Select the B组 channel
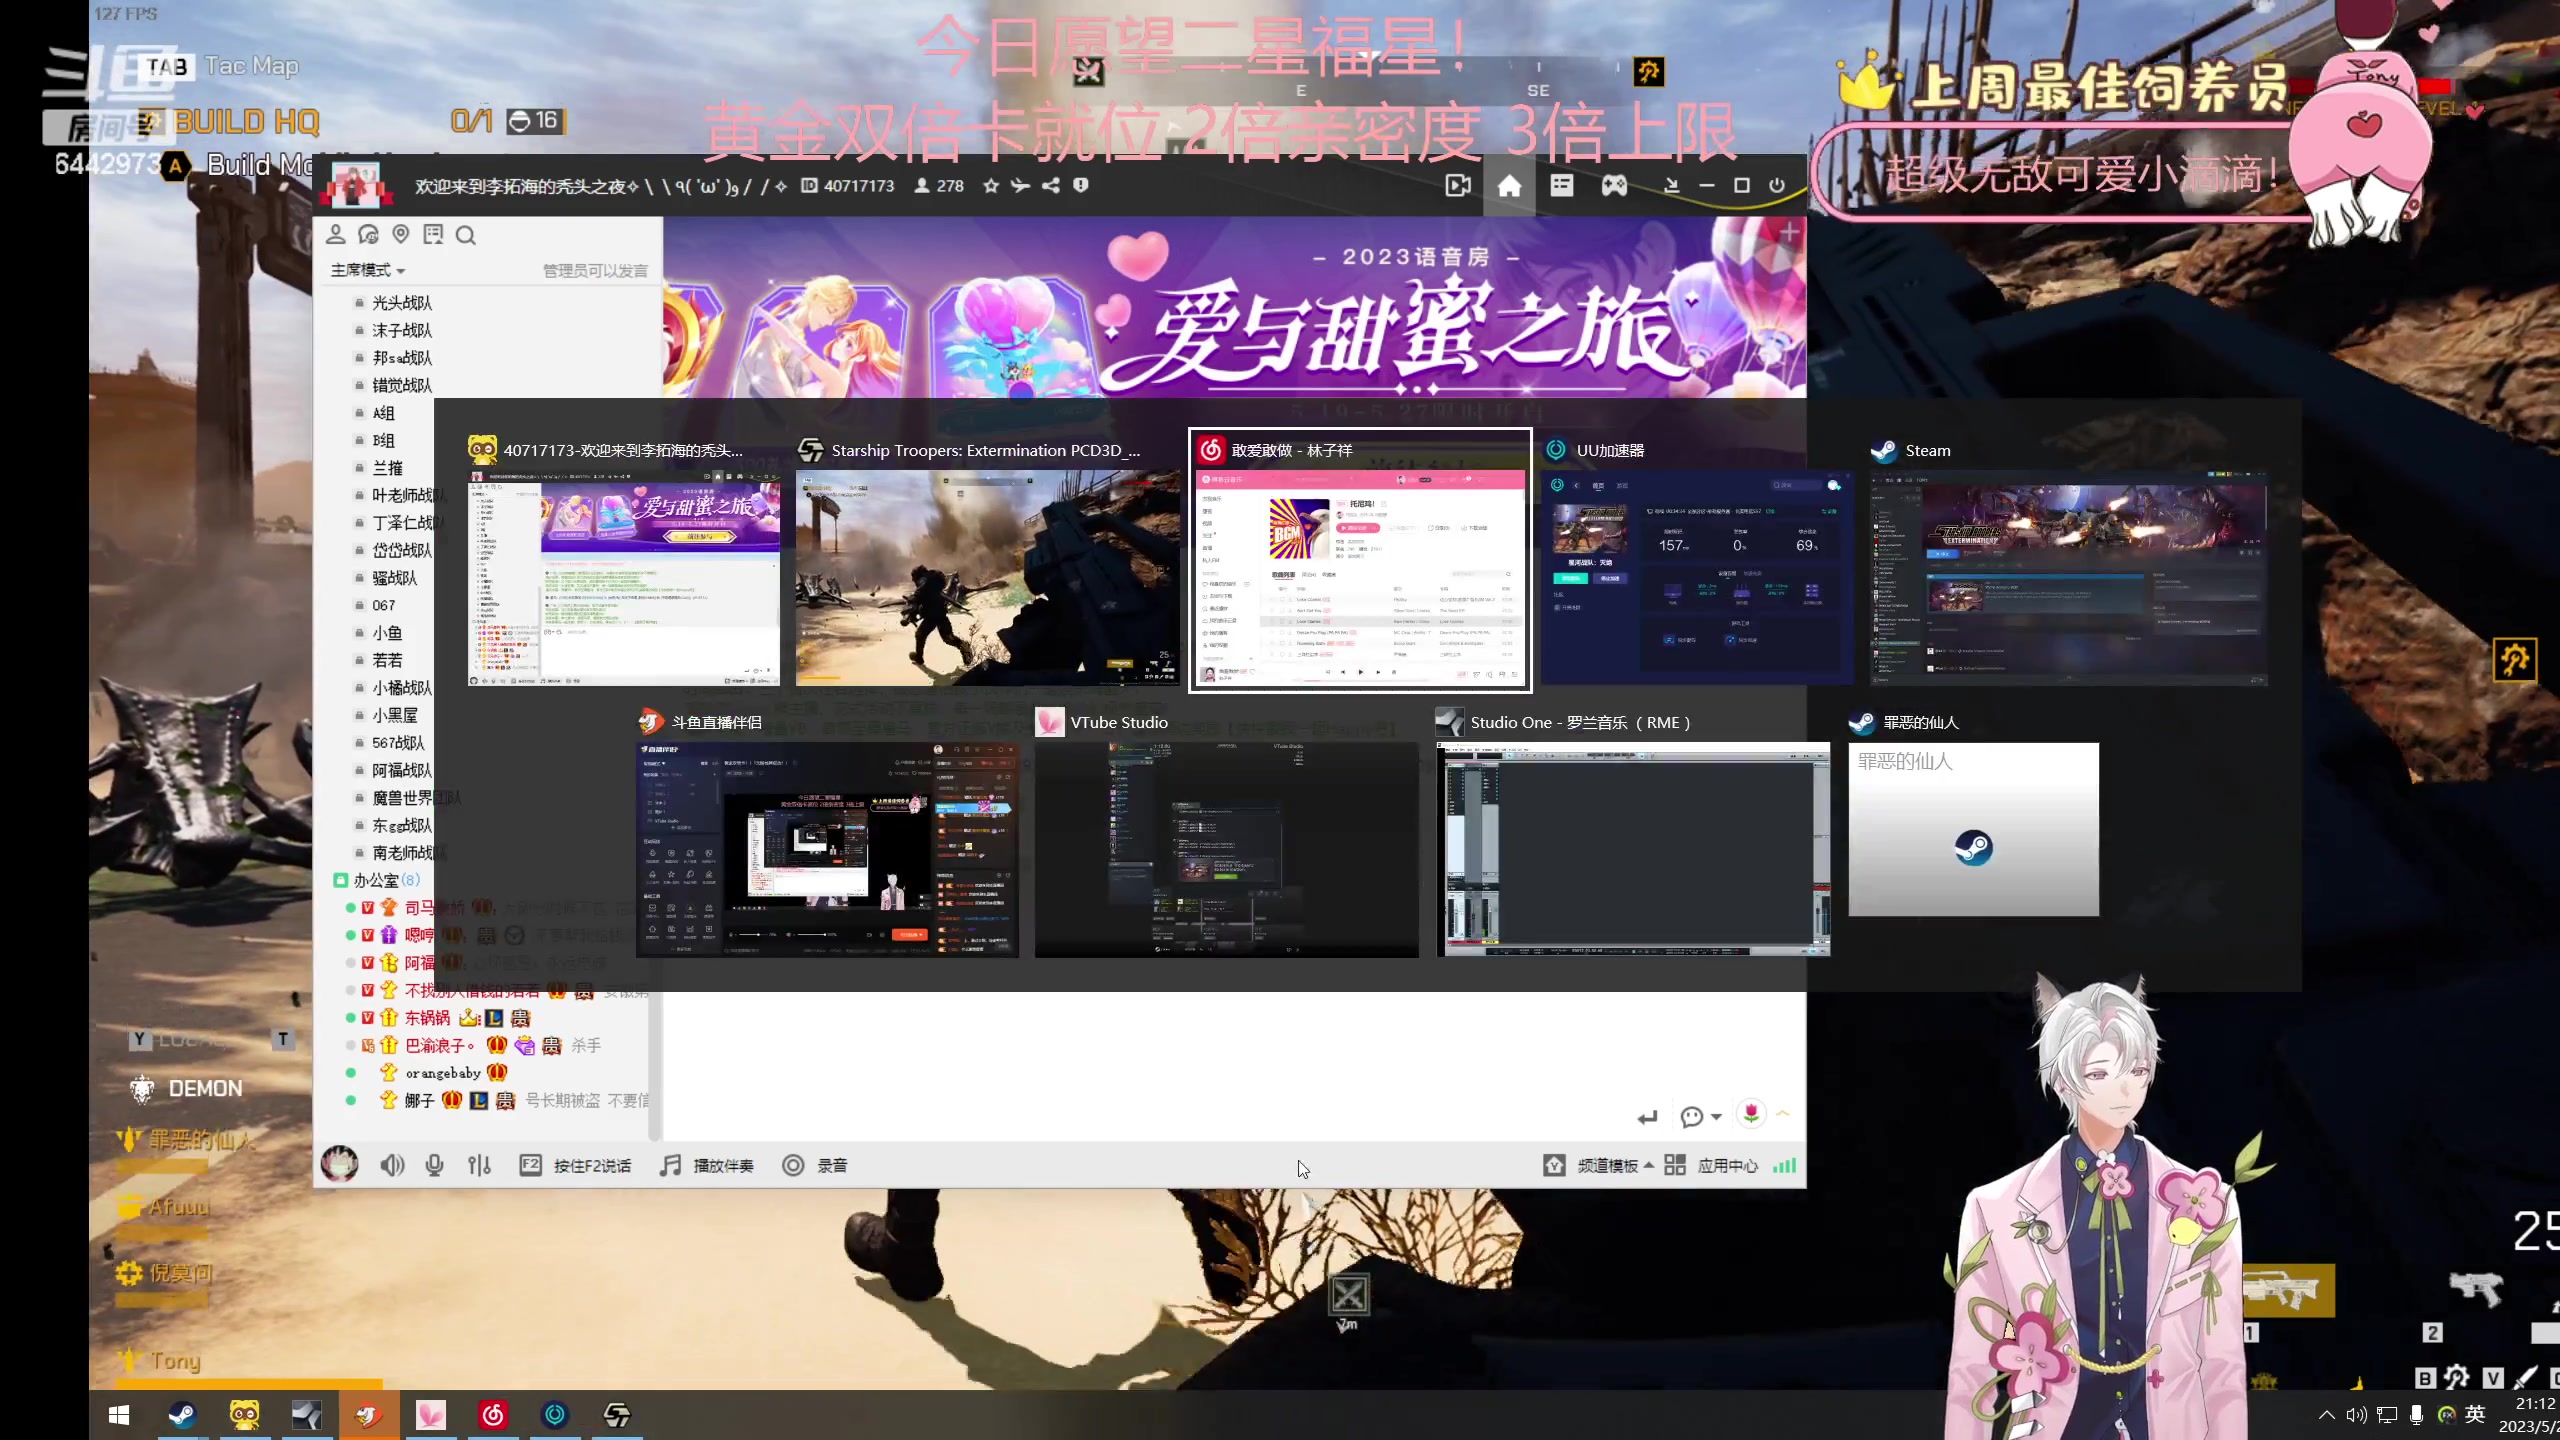 pos(384,441)
